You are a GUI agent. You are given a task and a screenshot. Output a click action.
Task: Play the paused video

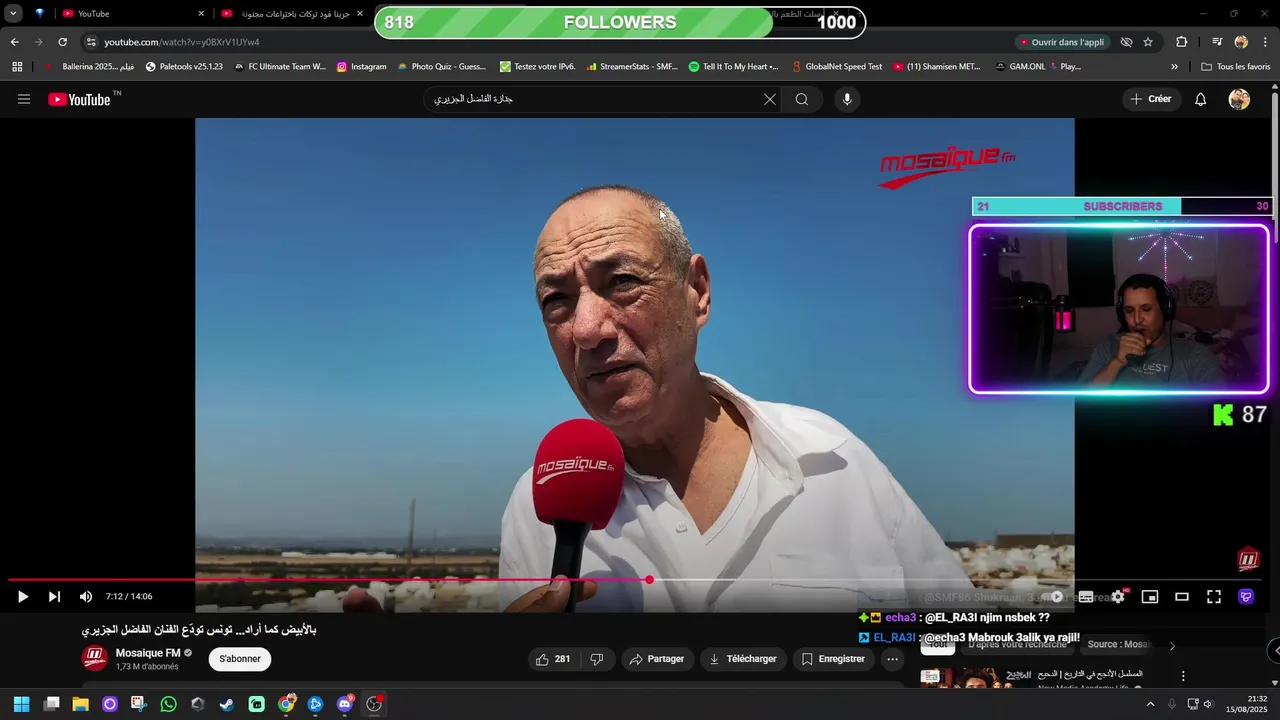[x=22, y=597]
